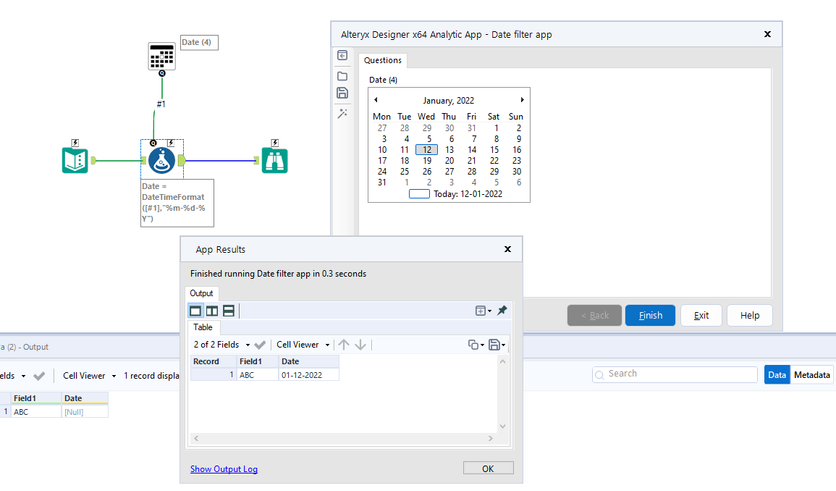Click the Exit button in Analytic App
This screenshot has height=491, width=836.
coord(701,316)
